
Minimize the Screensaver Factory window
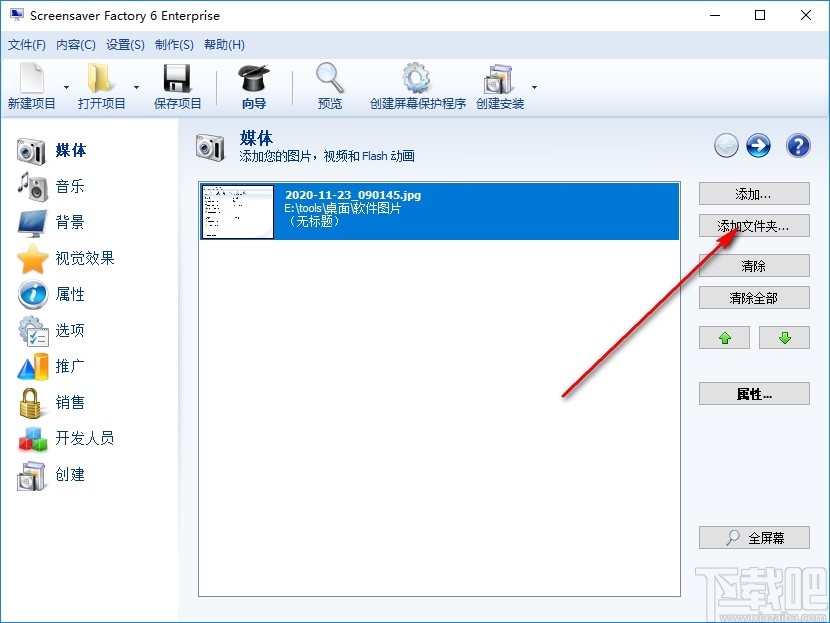[715, 15]
